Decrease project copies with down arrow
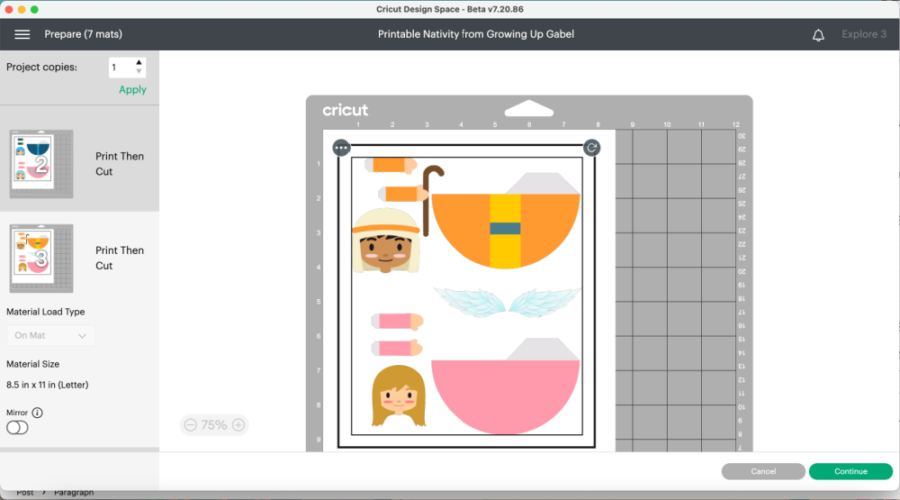This screenshot has width=900, height=500. click(139, 73)
